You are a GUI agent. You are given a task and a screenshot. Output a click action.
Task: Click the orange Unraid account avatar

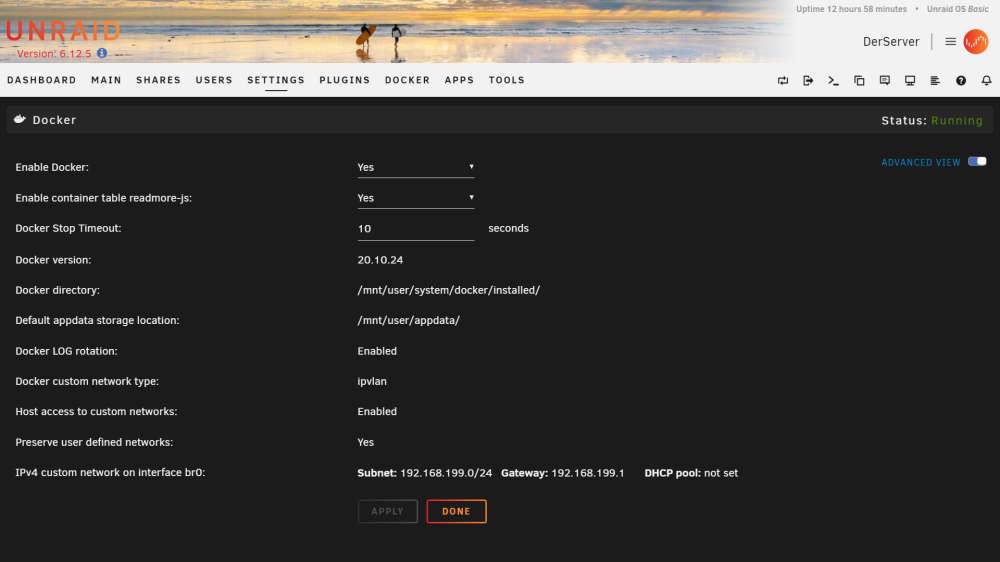coord(976,41)
